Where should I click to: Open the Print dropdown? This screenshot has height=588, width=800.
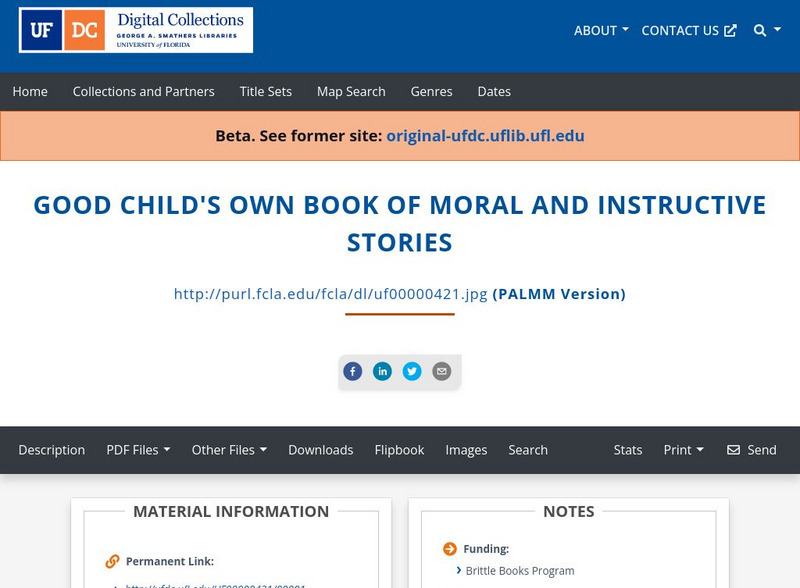click(683, 450)
